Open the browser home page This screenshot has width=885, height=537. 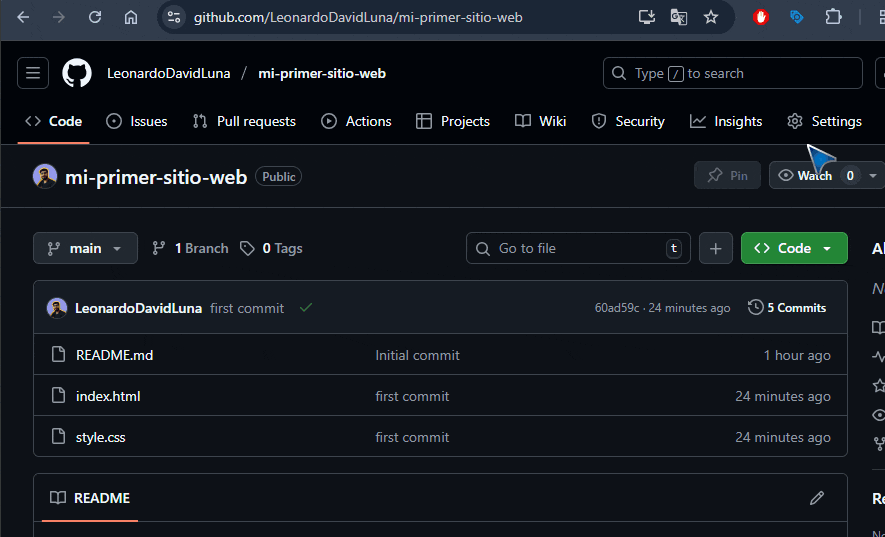(131, 18)
